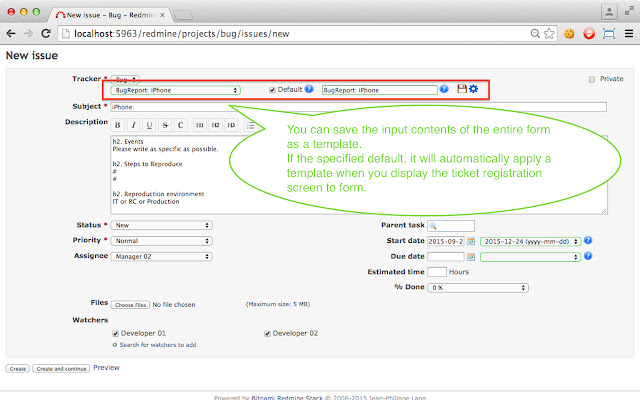The width and height of the screenshot is (640, 400).
Task: Click Chrome fullscreen arrows icon
Action: point(629,11)
